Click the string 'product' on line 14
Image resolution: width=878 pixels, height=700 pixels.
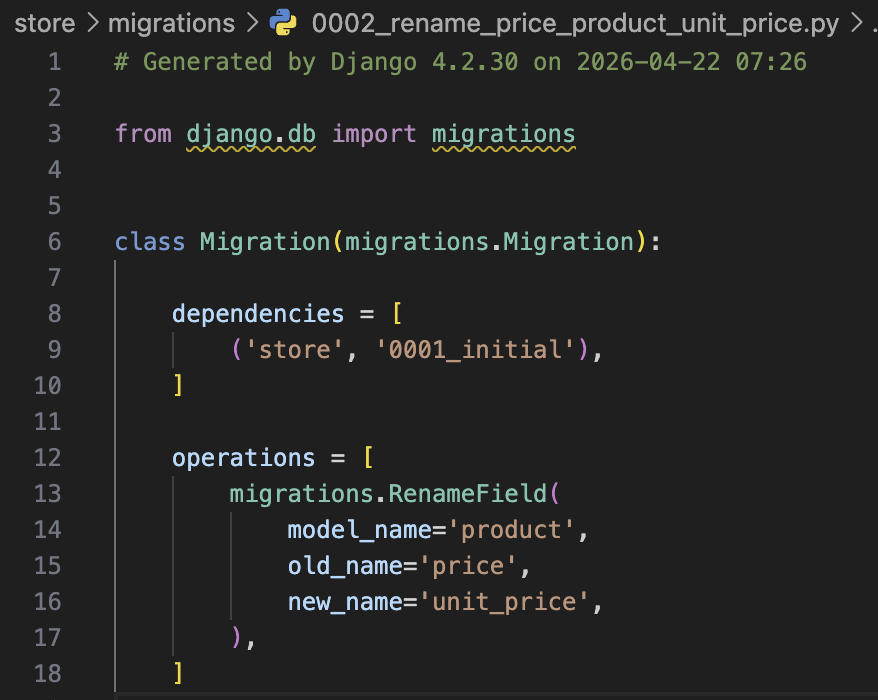tap(511, 530)
